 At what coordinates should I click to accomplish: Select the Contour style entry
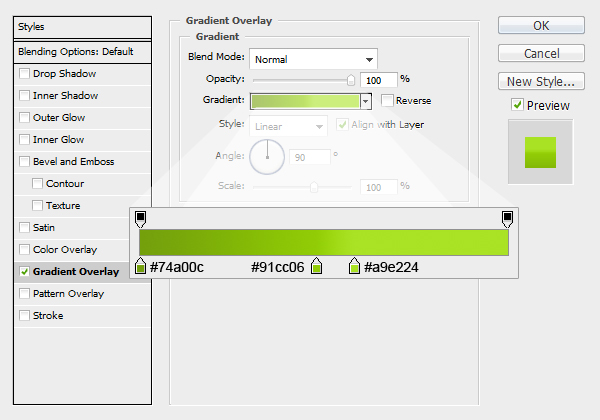[x=65, y=184]
